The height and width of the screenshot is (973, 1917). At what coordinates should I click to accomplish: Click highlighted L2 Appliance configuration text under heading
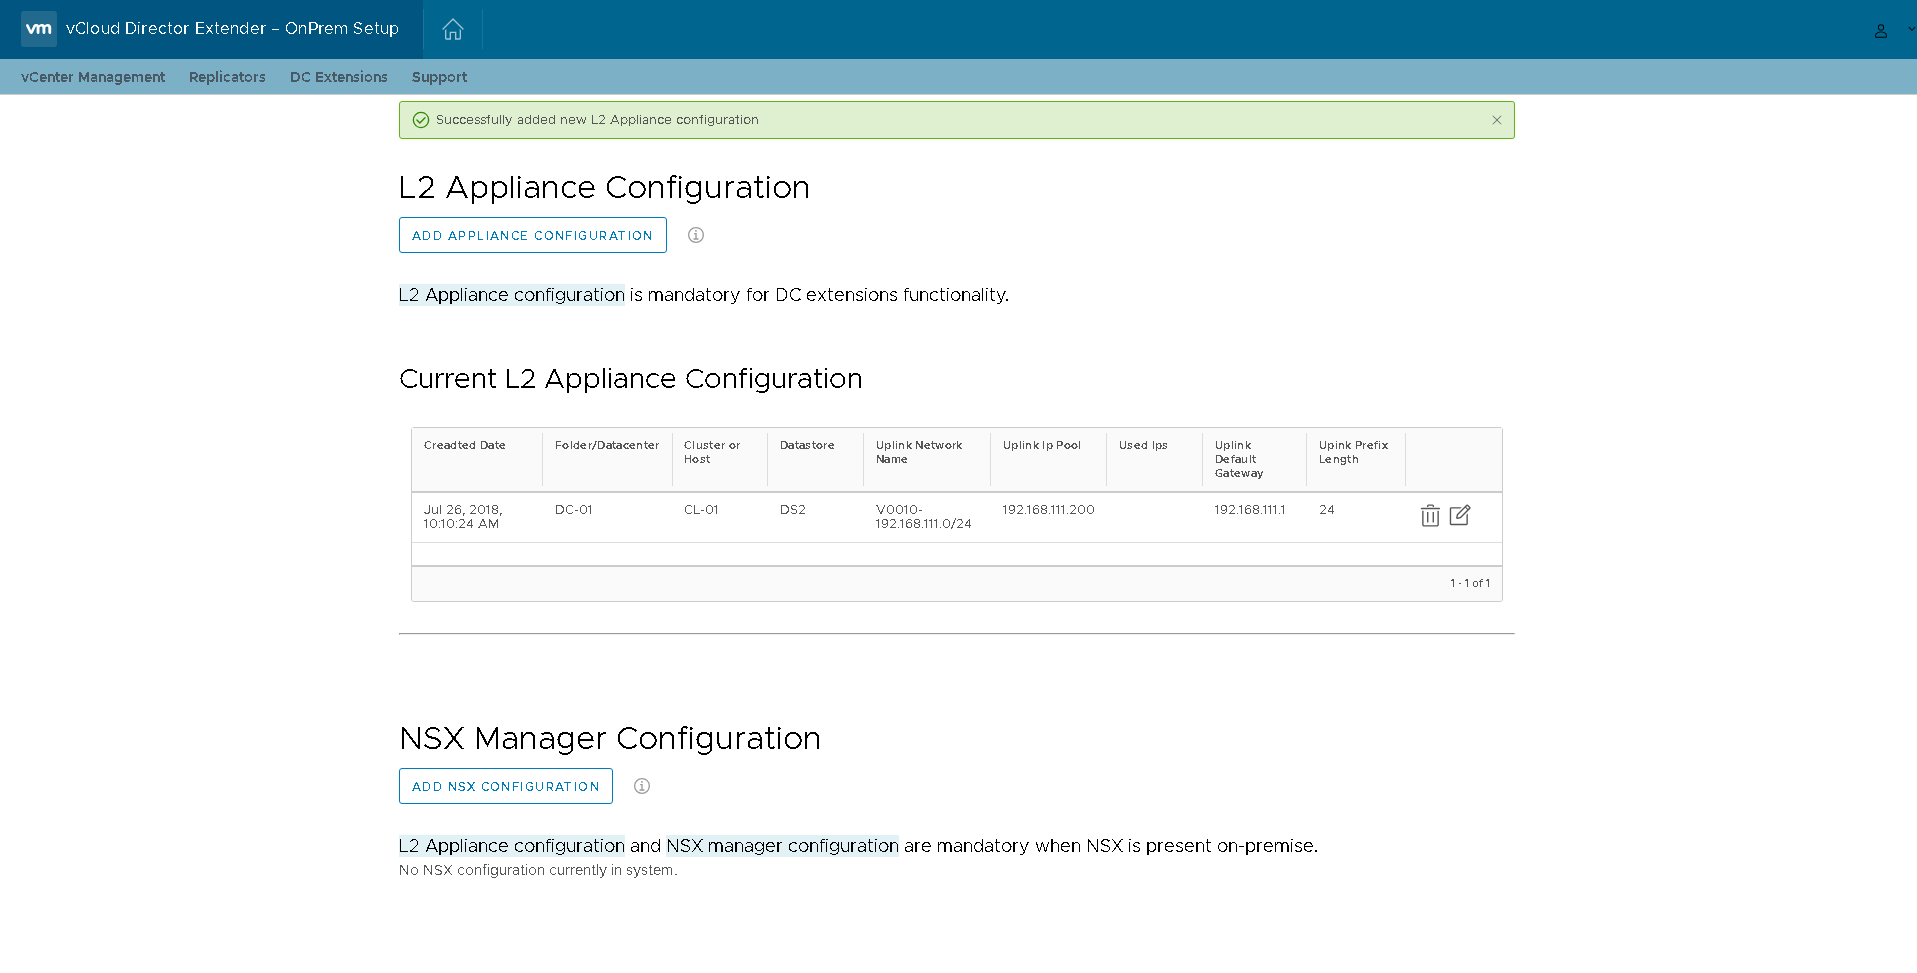tap(511, 295)
